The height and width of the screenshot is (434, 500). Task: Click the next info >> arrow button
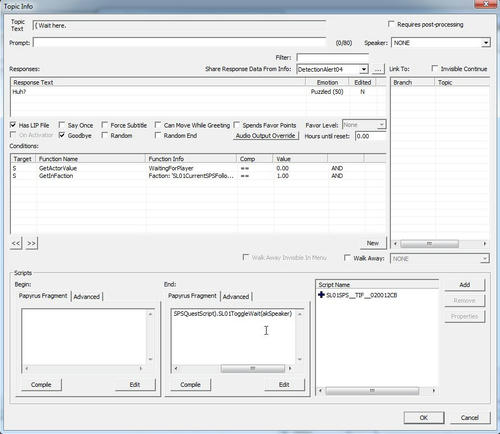pos(31,243)
